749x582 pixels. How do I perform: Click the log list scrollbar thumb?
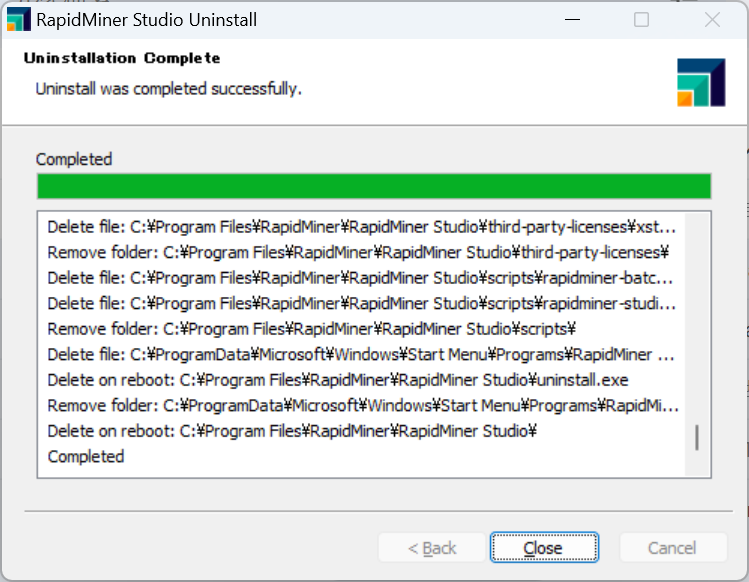[x=697, y=437]
